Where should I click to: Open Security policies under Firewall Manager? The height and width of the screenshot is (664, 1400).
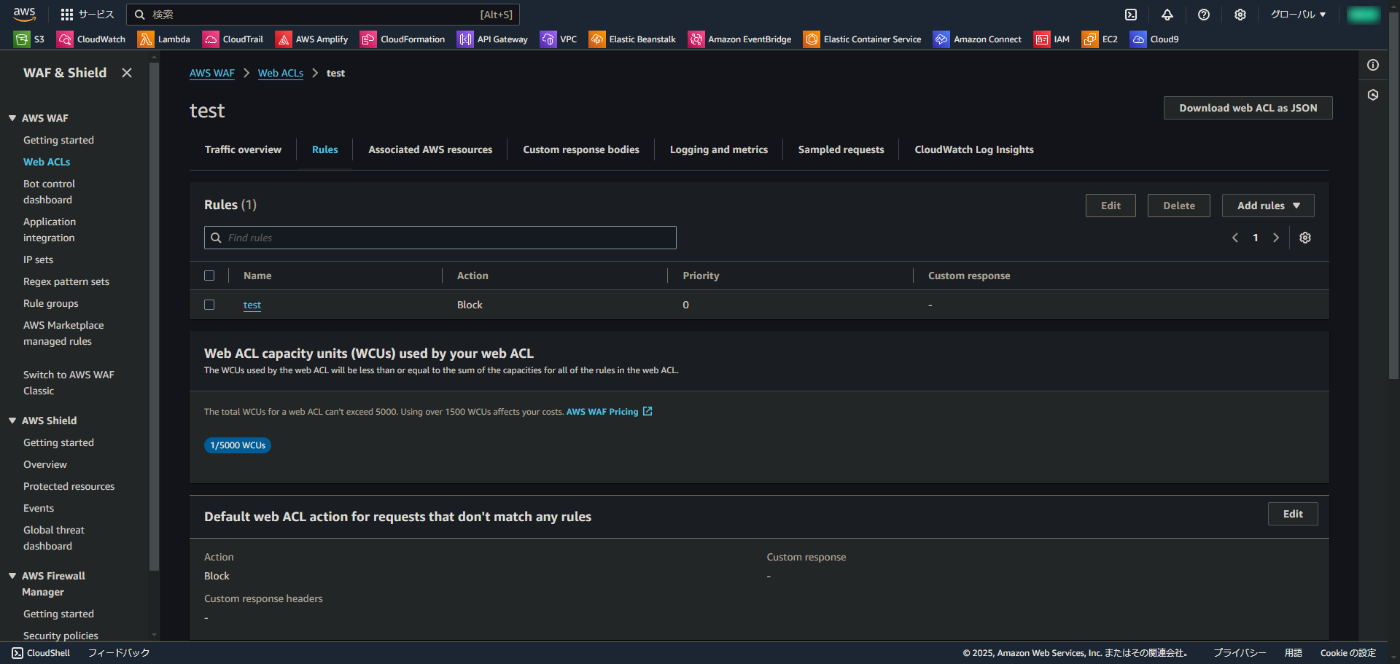coord(61,635)
